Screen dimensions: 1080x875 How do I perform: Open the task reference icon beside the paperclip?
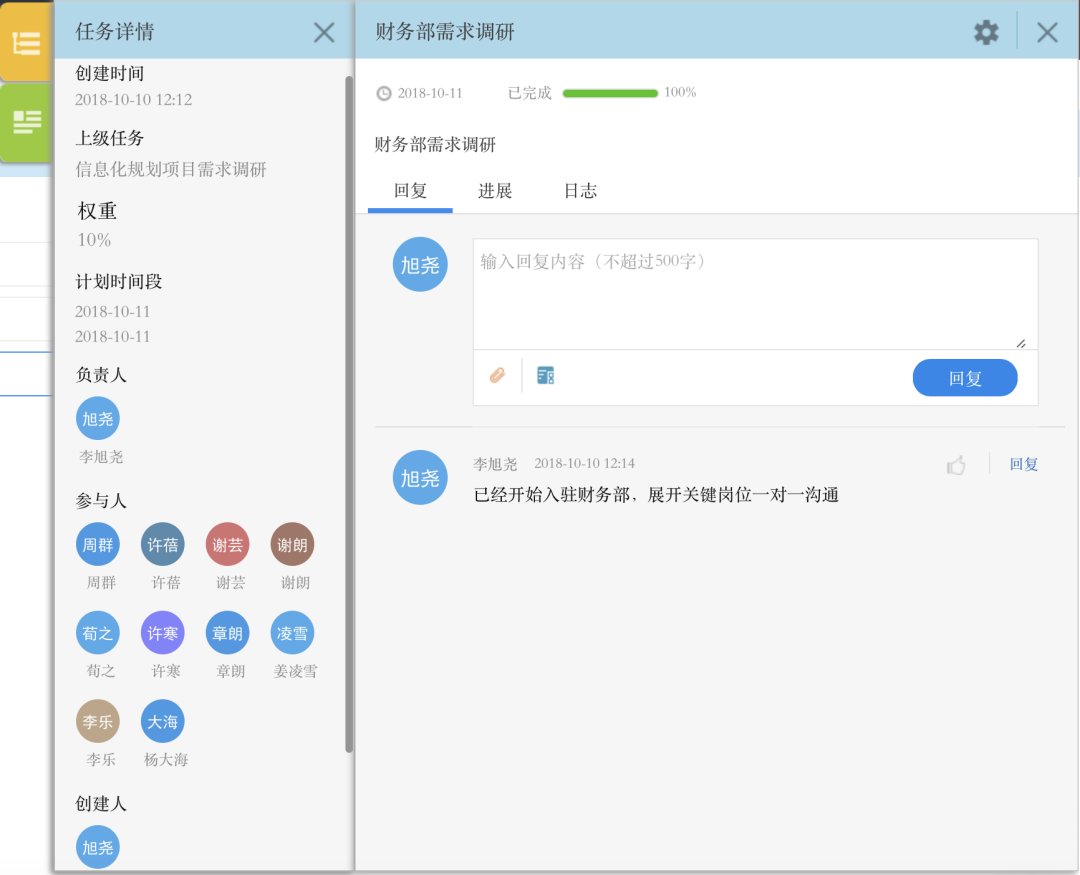click(x=546, y=376)
